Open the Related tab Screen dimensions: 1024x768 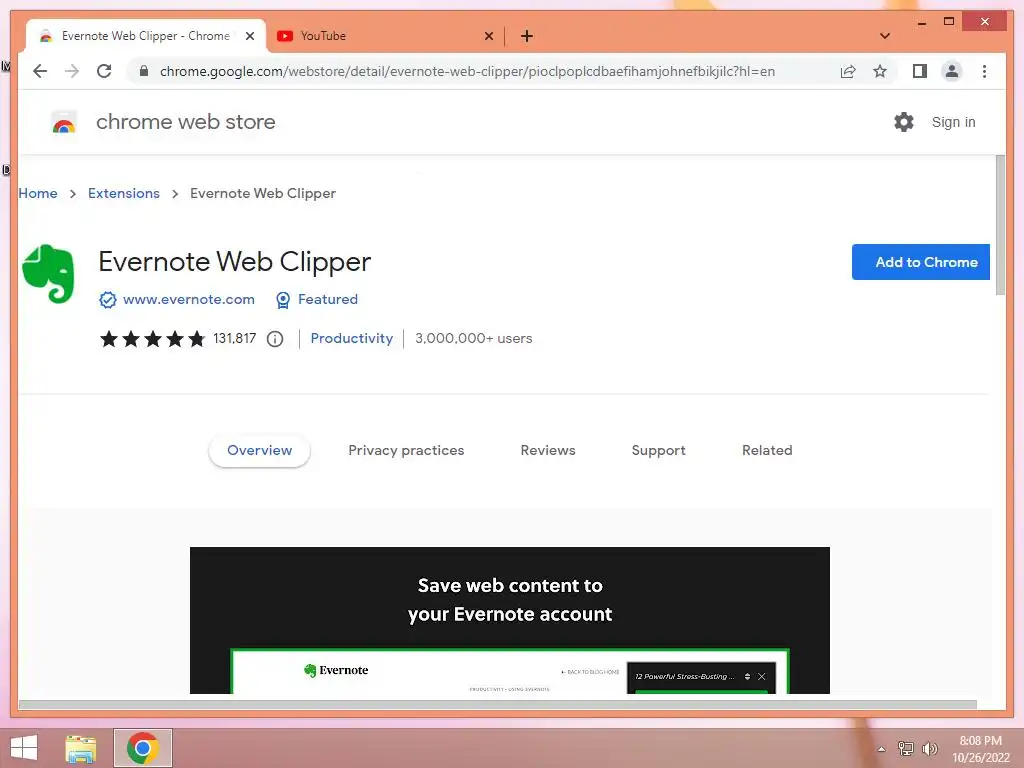click(767, 451)
